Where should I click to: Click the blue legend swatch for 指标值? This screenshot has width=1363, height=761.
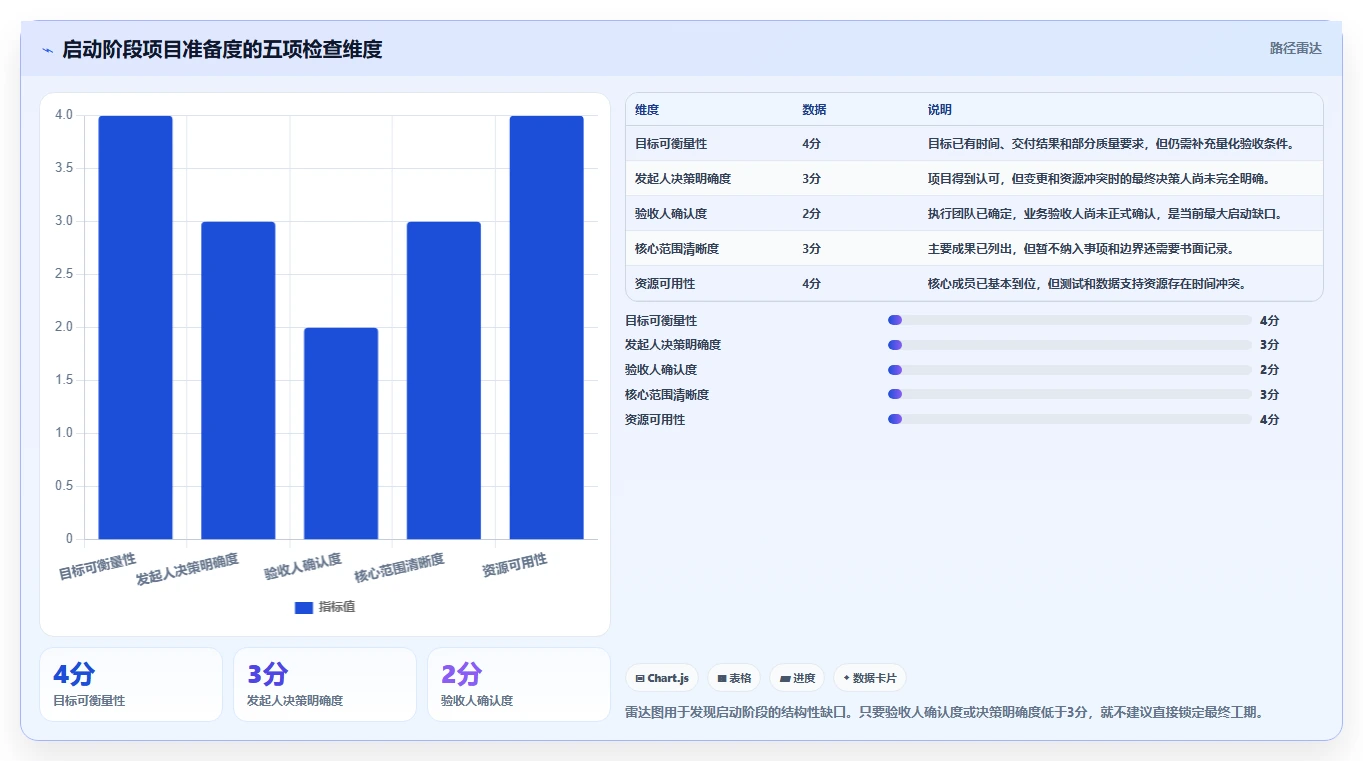(304, 607)
